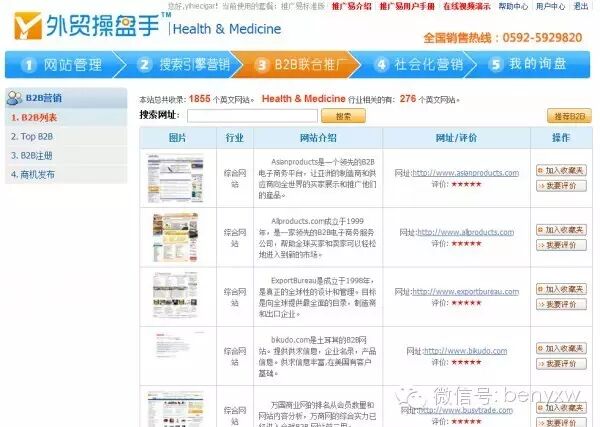
Task: Open http://www.bikudo.com link
Action: (x=465, y=351)
